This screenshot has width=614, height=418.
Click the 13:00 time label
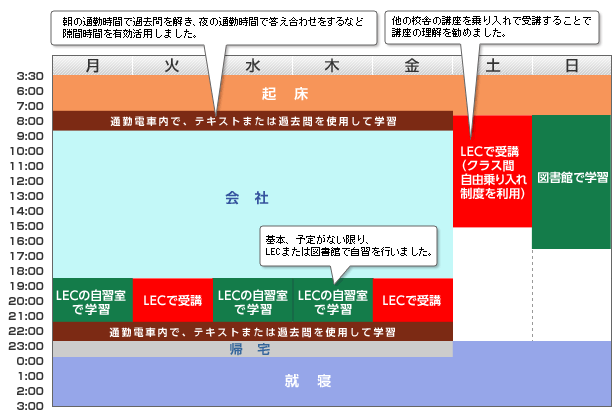click(x=27, y=196)
